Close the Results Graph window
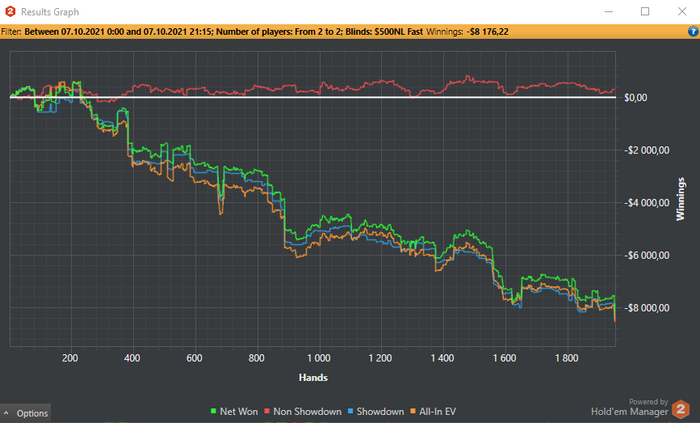Viewport: 700px width, 423px height. (x=682, y=12)
